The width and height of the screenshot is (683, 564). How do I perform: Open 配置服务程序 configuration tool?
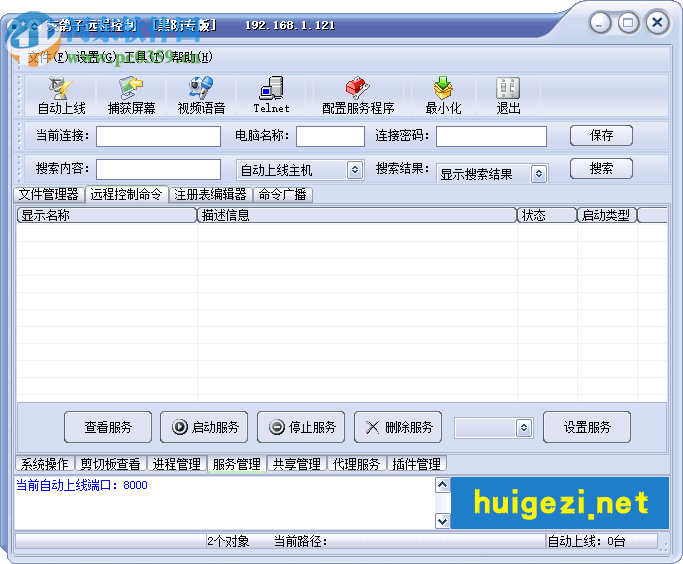(358, 95)
